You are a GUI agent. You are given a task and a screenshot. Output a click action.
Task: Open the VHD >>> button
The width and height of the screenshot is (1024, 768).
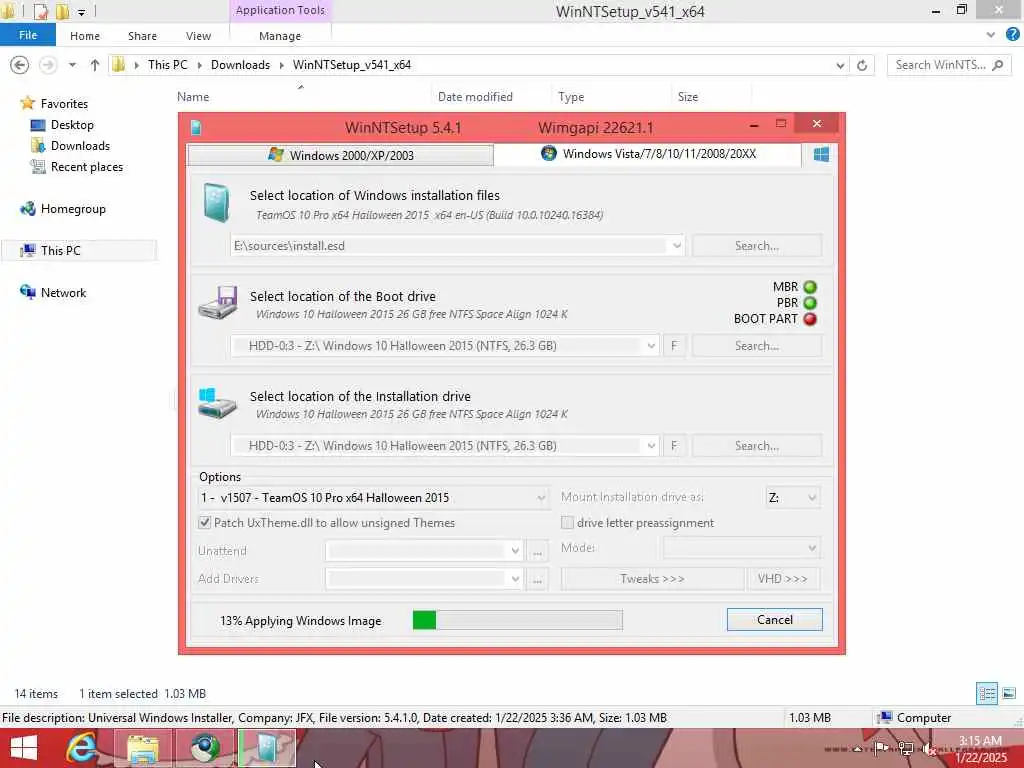coord(783,579)
